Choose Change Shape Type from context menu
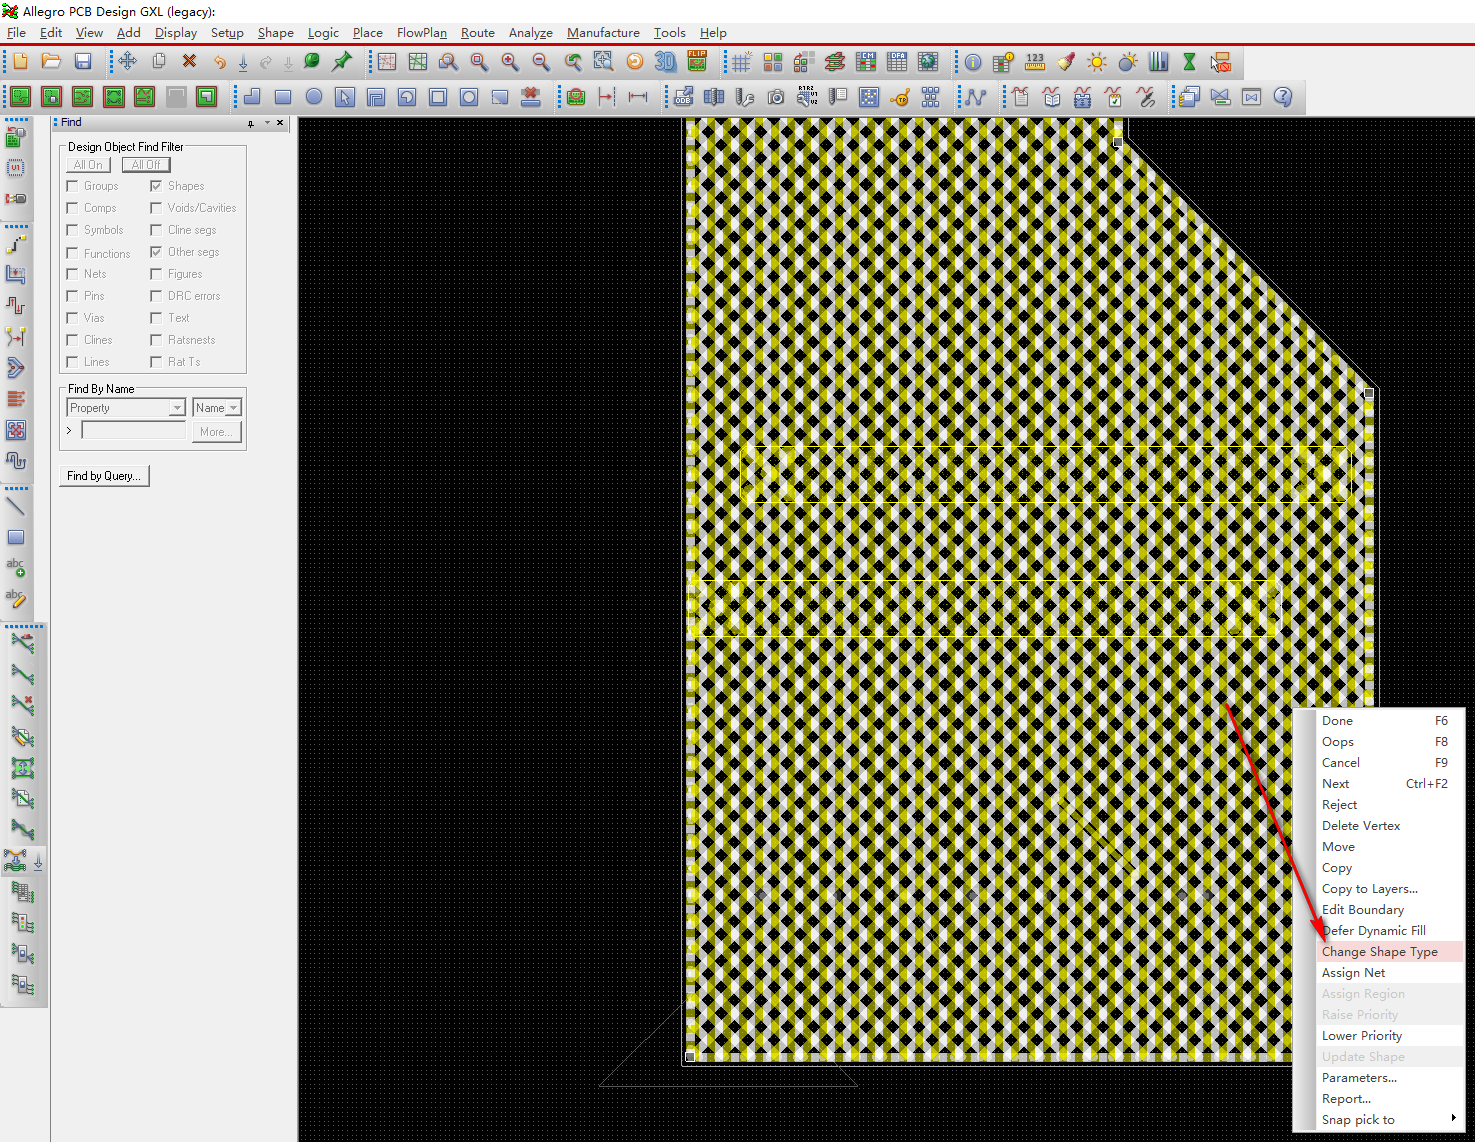The image size is (1475, 1142). 1380,951
